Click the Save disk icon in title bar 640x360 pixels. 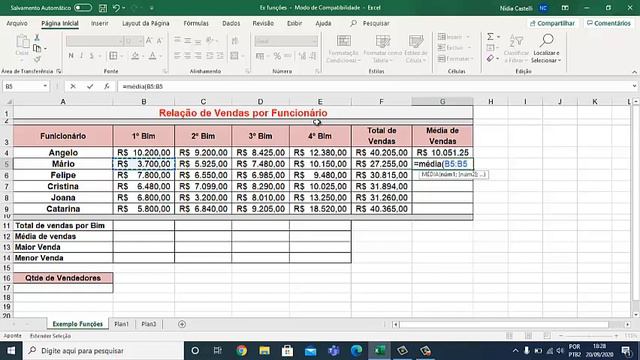(x=103, y=8)
